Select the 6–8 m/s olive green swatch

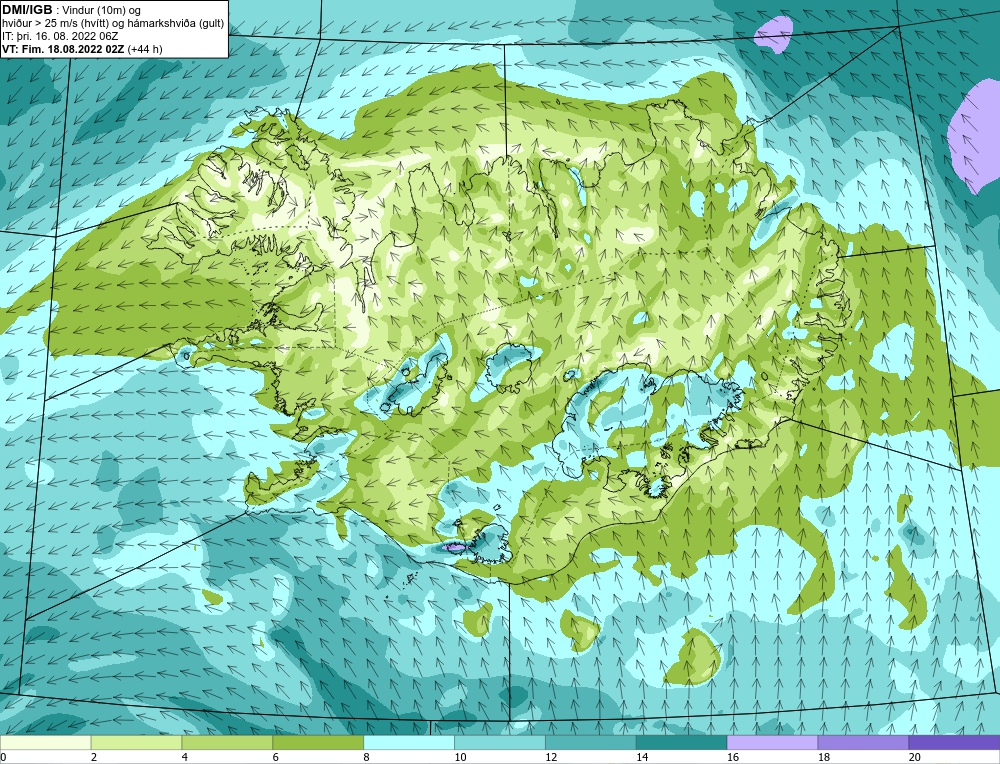[318, 742]
